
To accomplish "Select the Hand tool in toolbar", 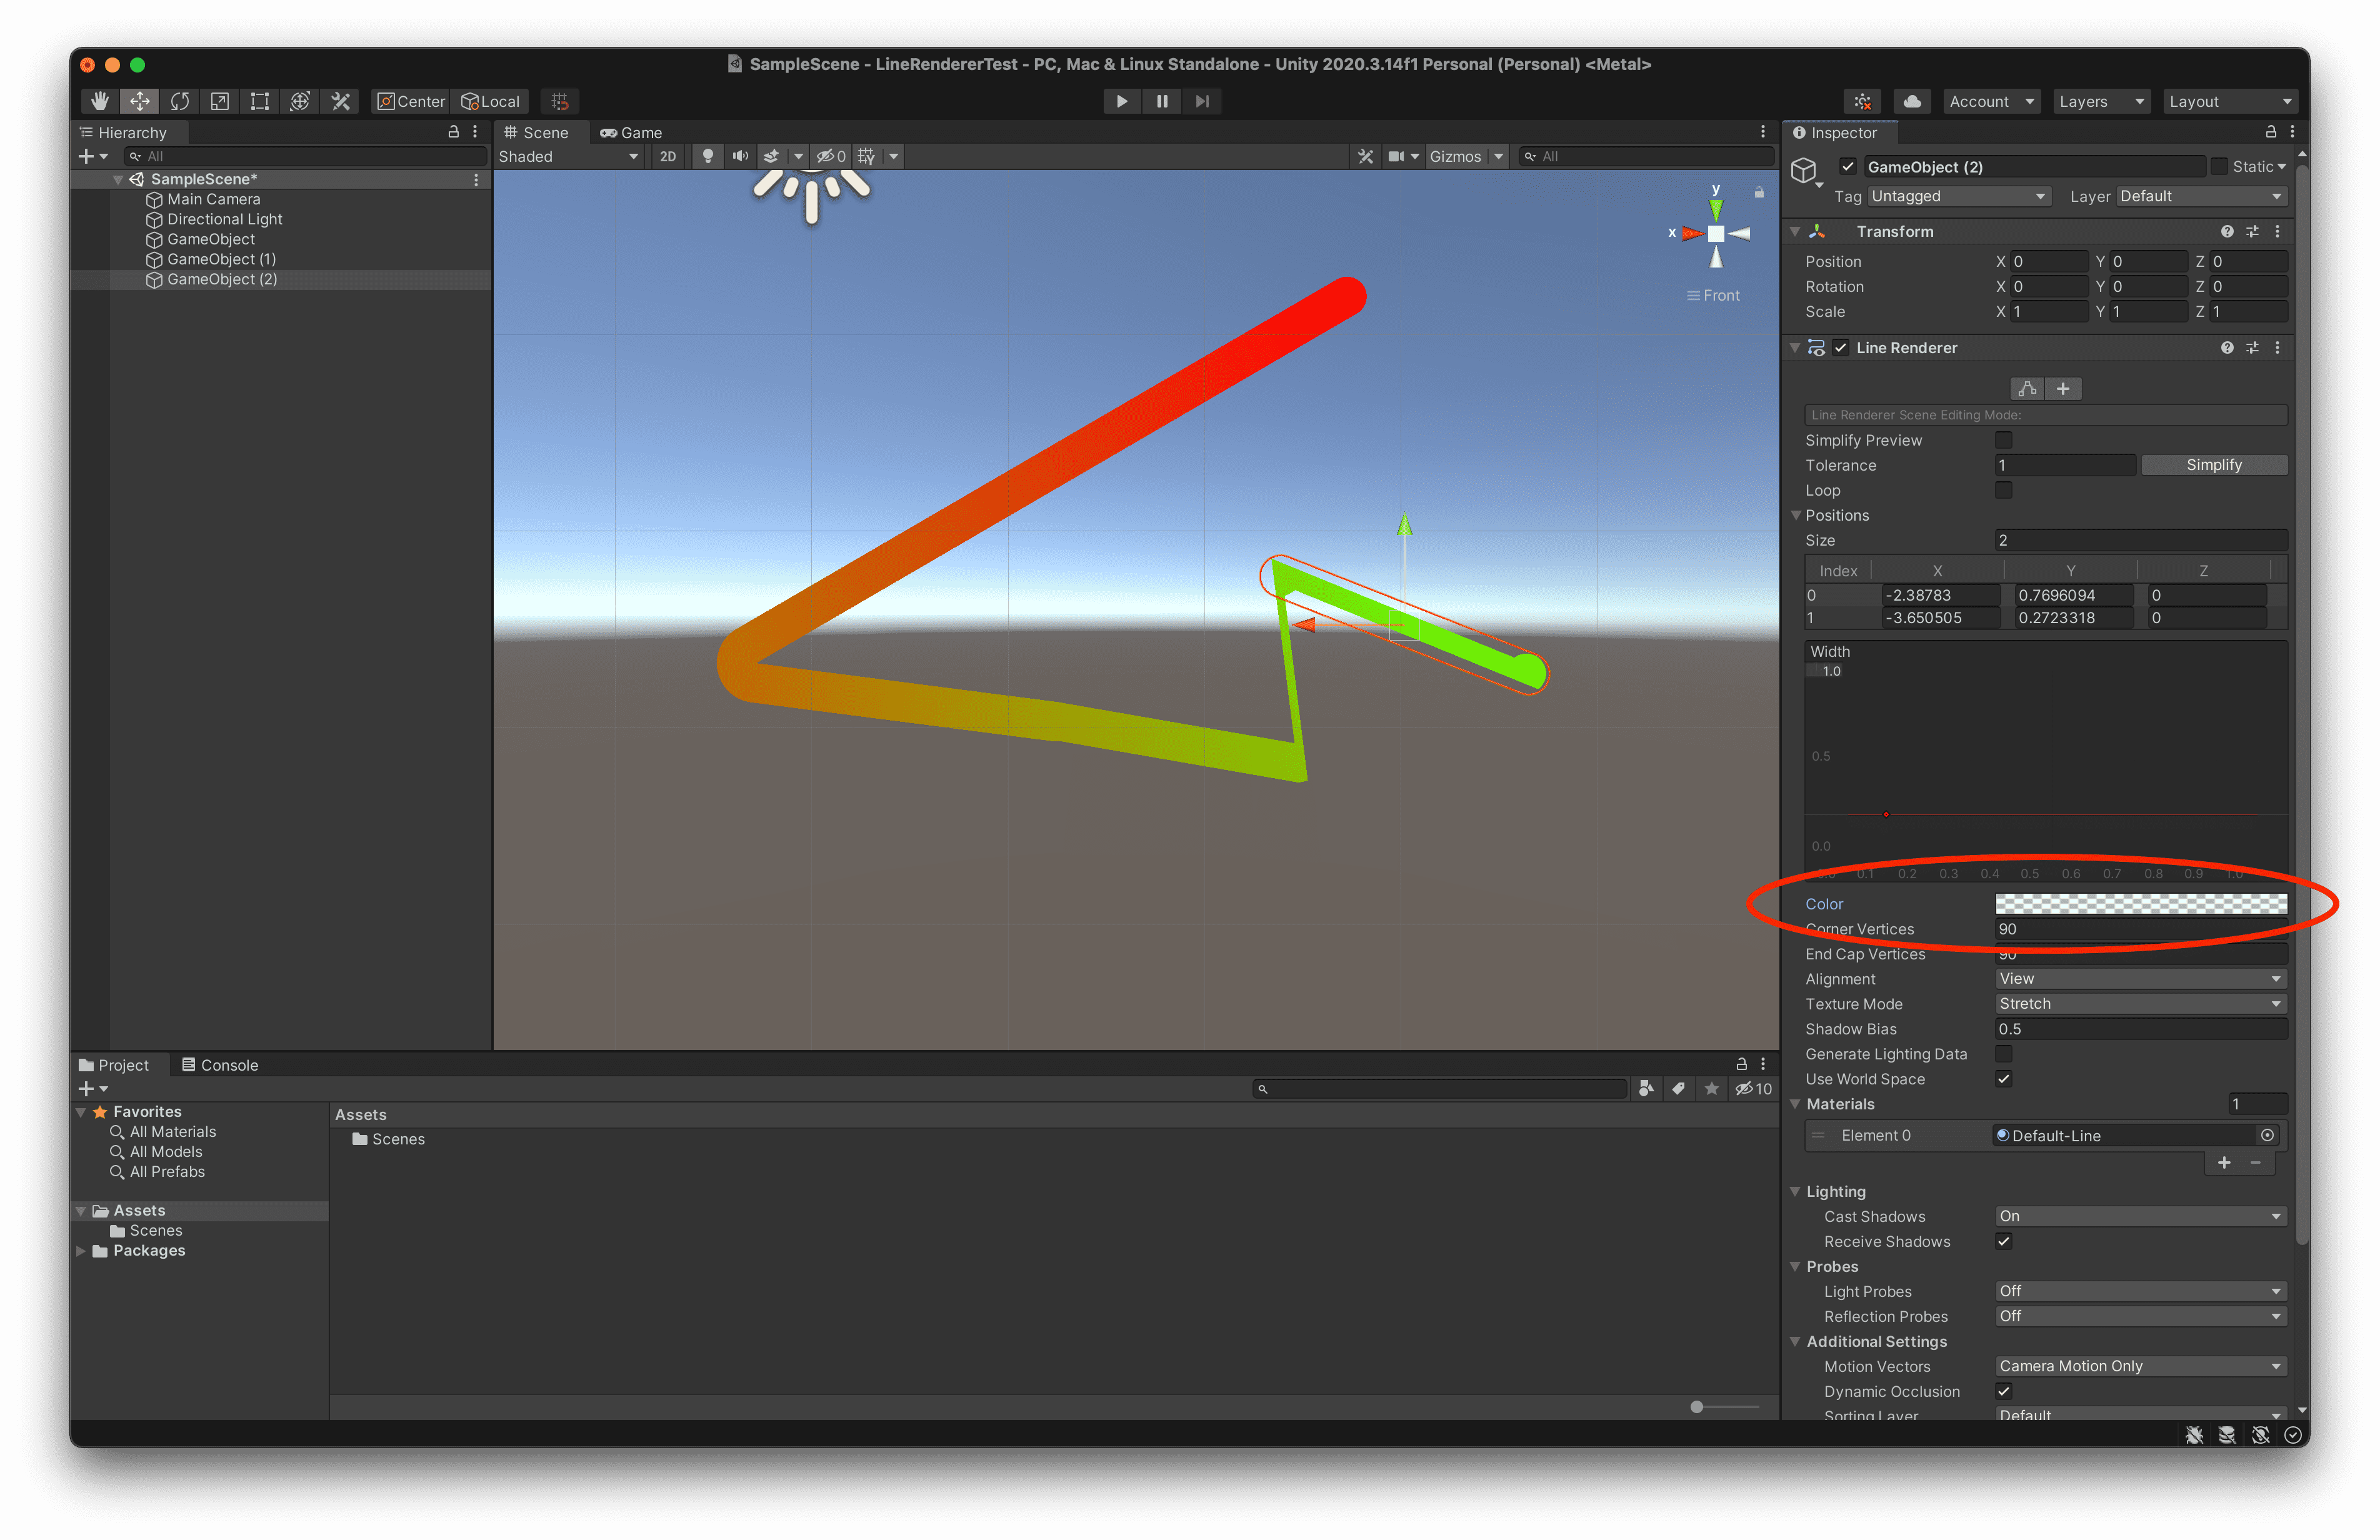I will coord(99,101).
